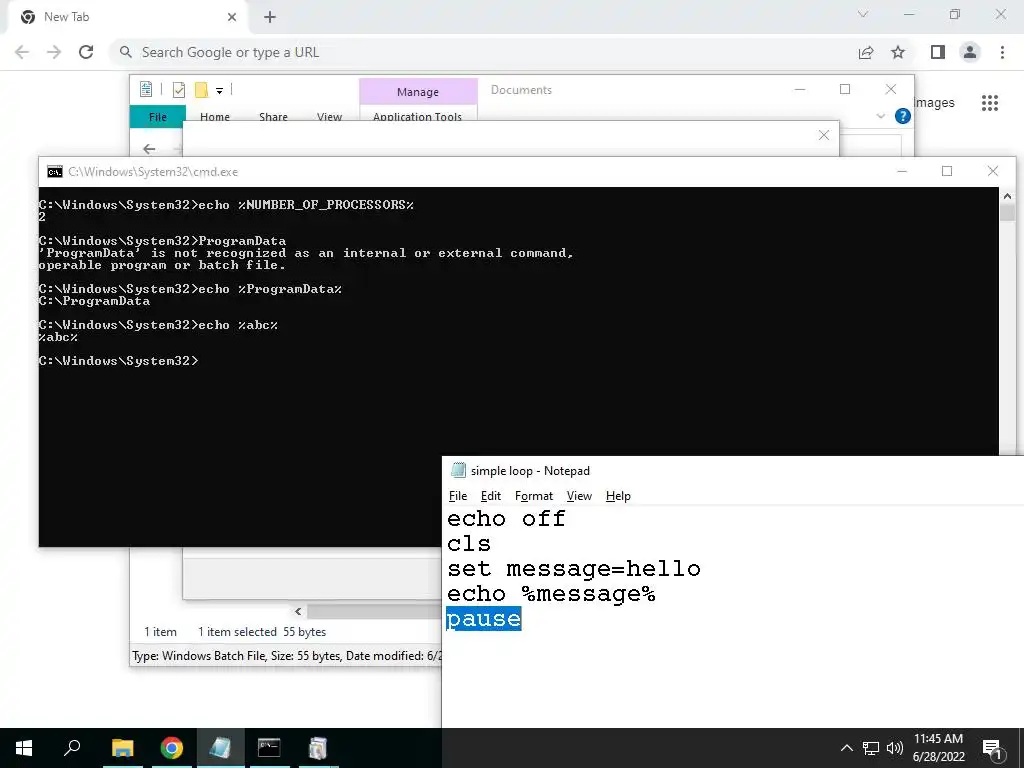Click the 'echo %abc%' command line in cmd

[x=158, y=325]
